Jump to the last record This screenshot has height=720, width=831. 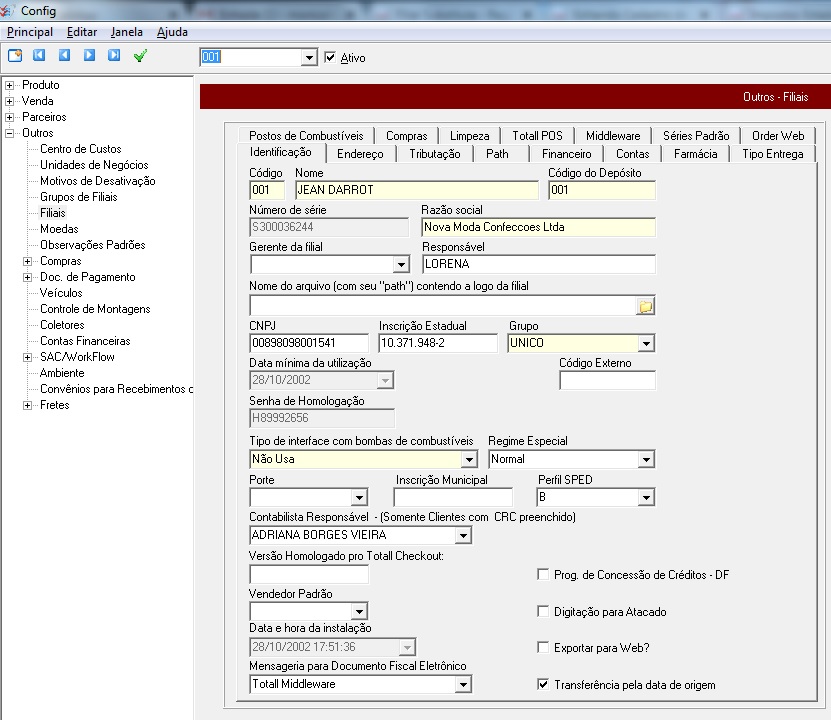(x=114, y=56)
